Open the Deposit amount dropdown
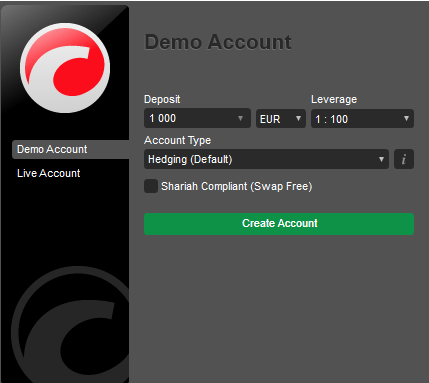Image resolution: width=429 pixels, height=383 pixels. (197, 118)
